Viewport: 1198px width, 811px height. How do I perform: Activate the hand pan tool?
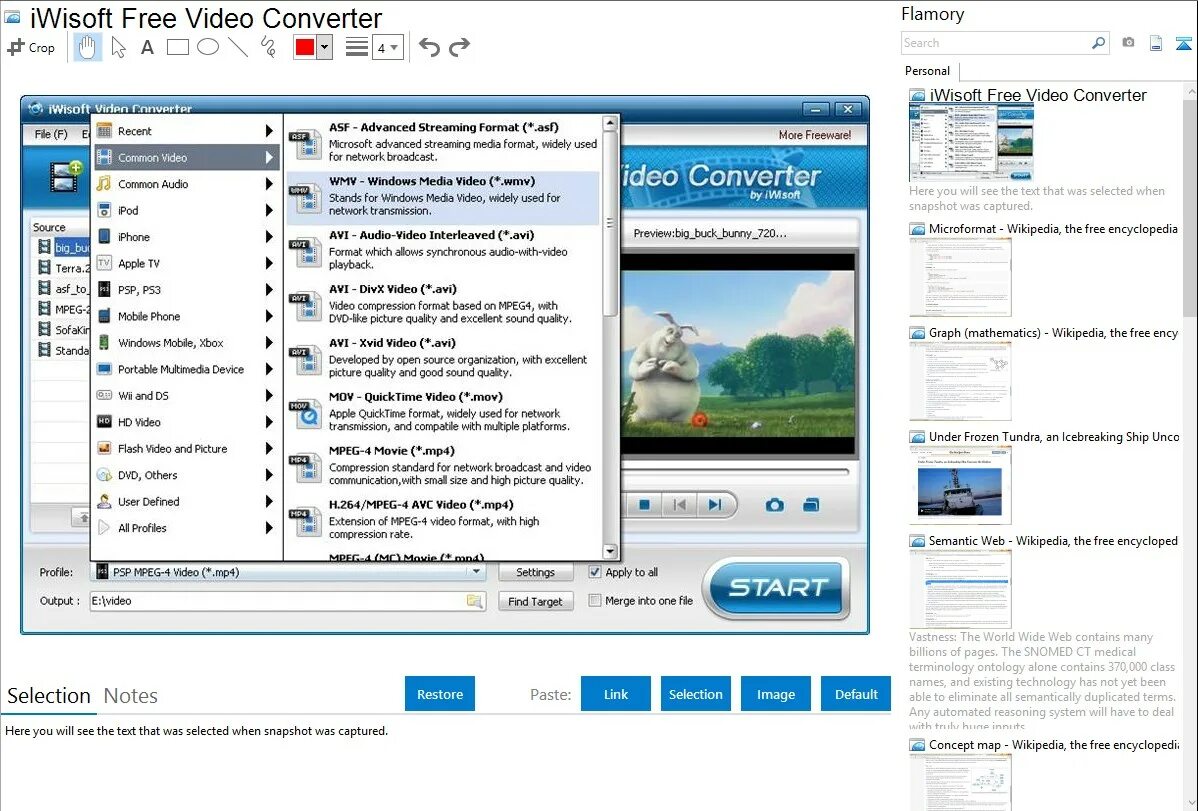click(x=87, y=47)
